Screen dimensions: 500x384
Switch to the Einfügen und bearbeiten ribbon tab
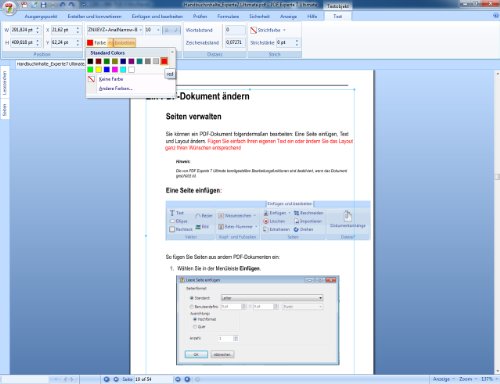point(157,16)
